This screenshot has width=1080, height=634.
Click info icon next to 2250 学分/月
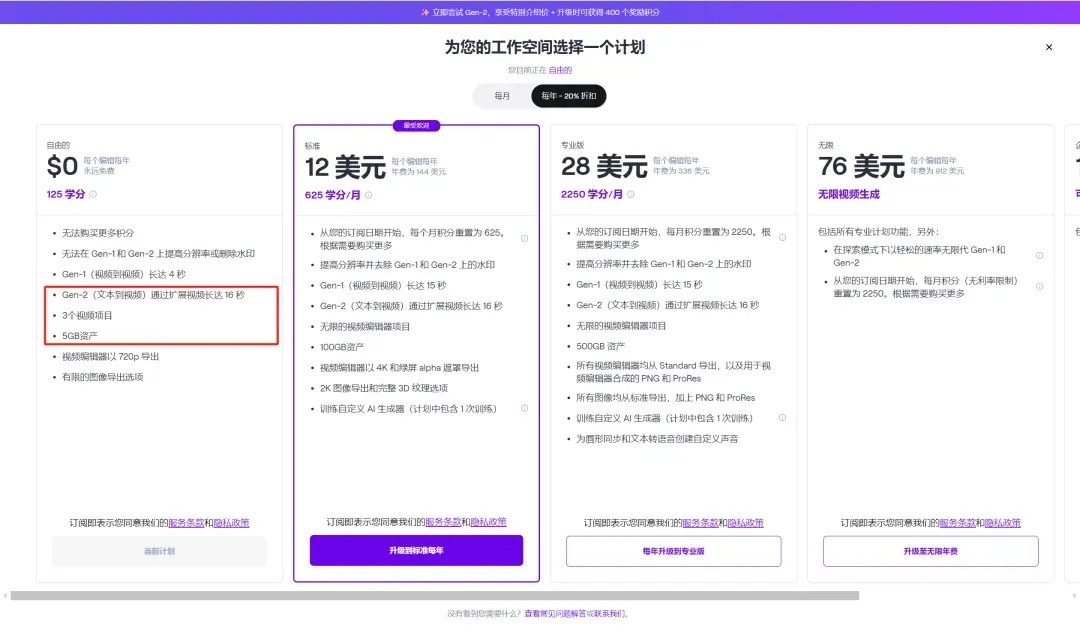click(631, 194)
